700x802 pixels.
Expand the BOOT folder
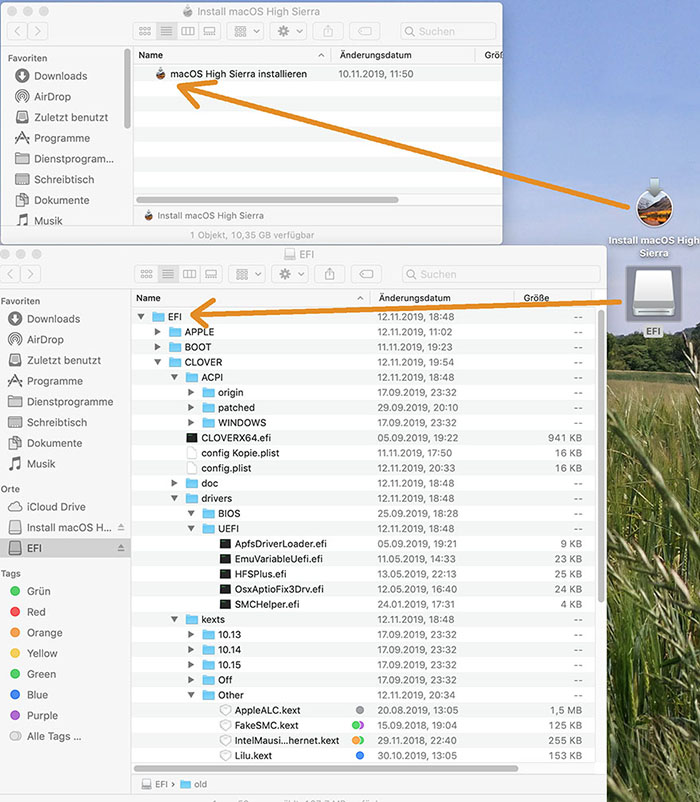pos(158,347)
